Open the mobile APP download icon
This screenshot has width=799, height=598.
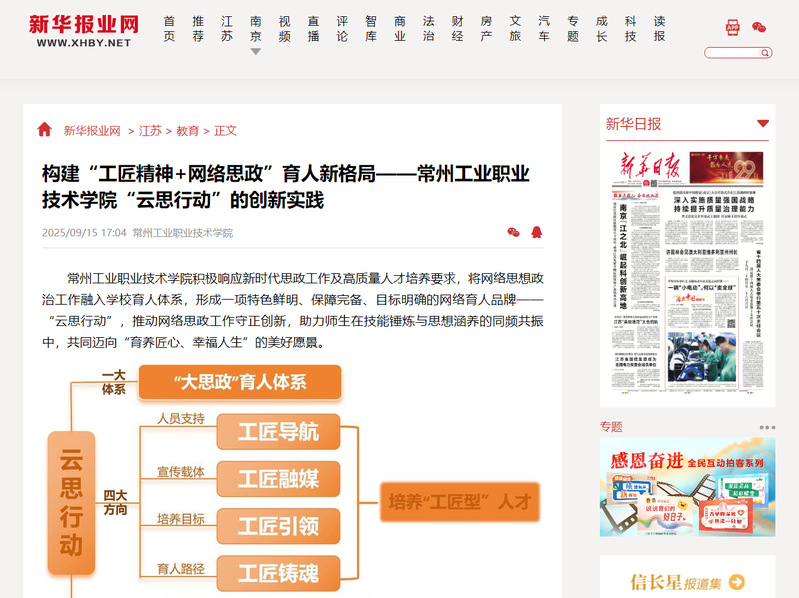tap(733, 27)
